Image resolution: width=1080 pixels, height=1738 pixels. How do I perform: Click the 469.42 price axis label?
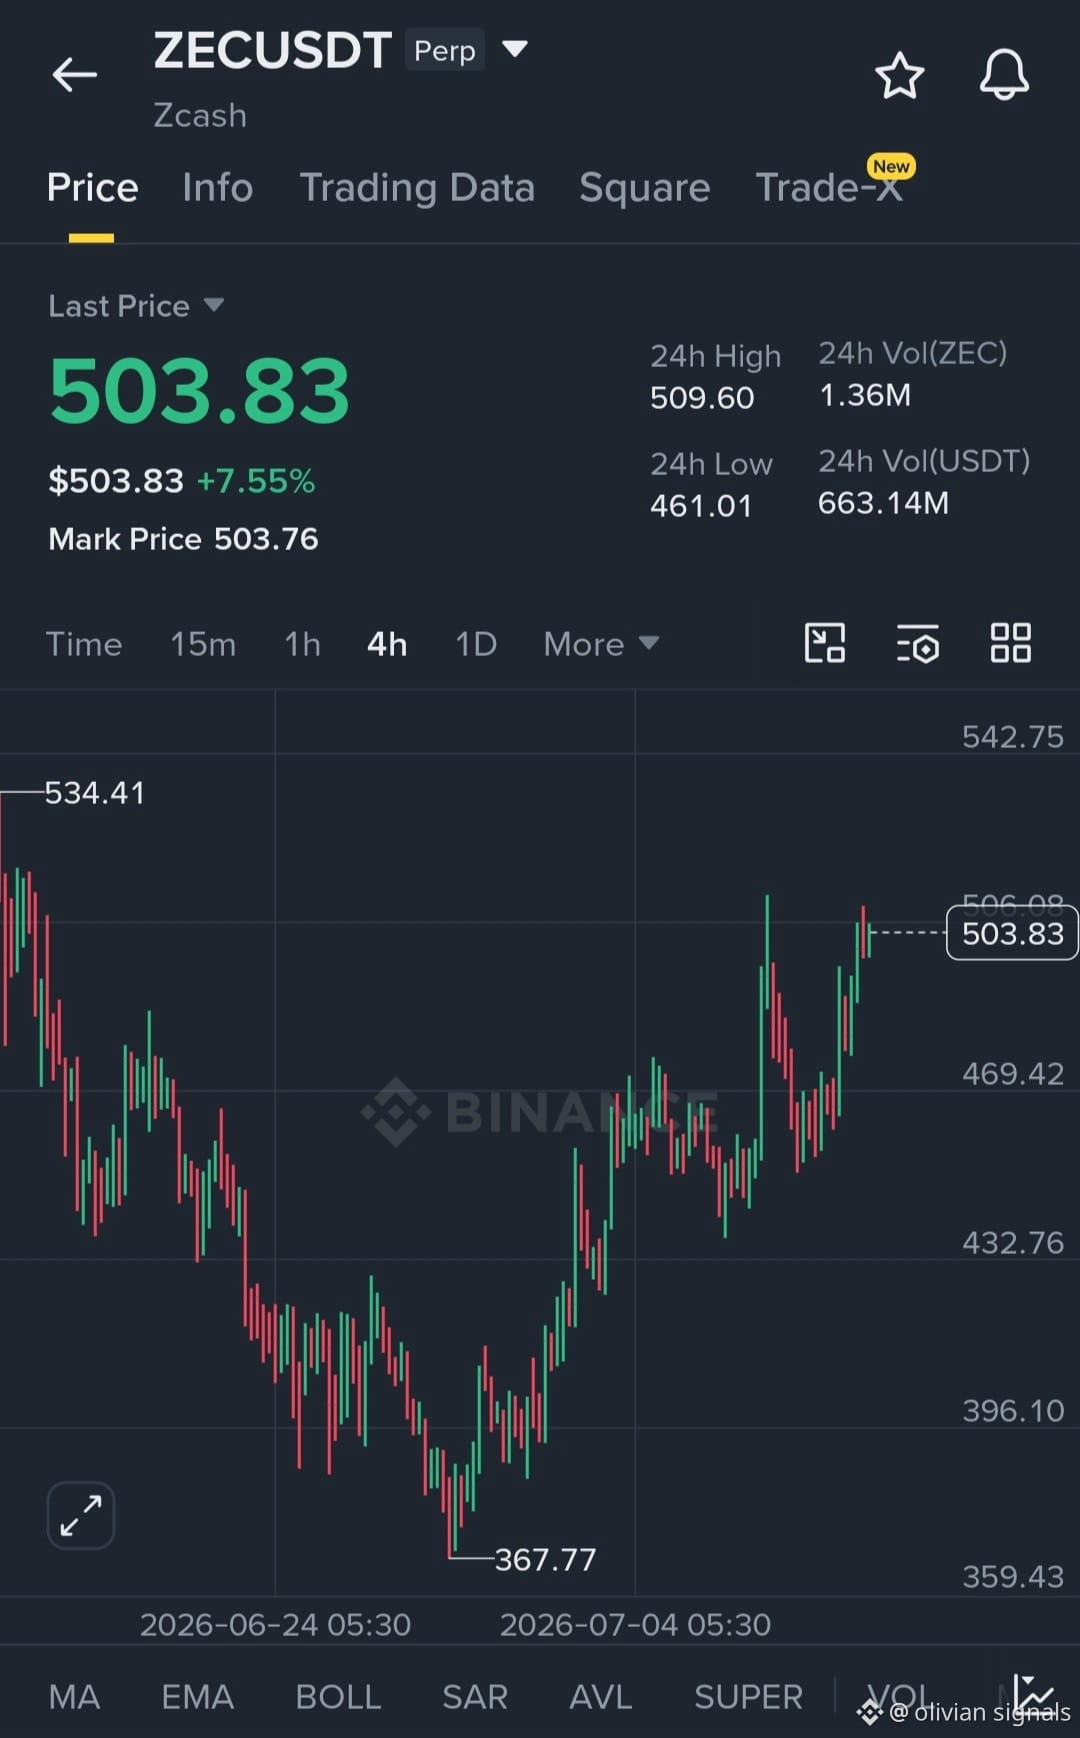pyautogui.click(x=1013, y=1074)
